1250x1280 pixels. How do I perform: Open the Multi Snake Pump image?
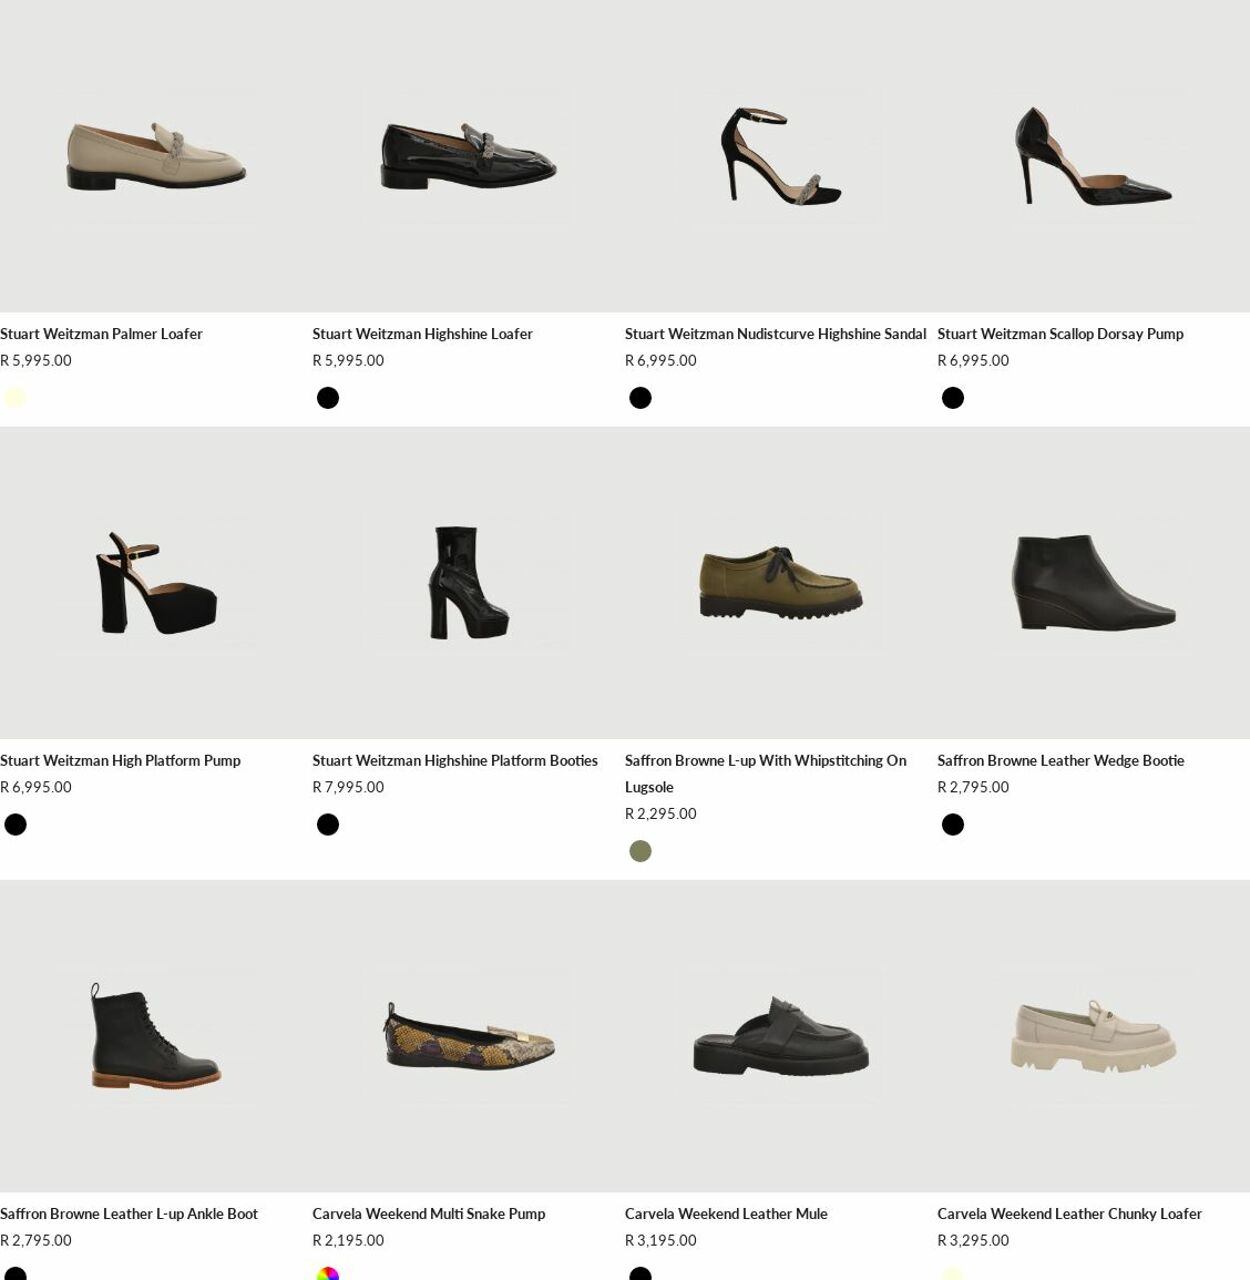pyautogui.click(x=468, y=1036)
